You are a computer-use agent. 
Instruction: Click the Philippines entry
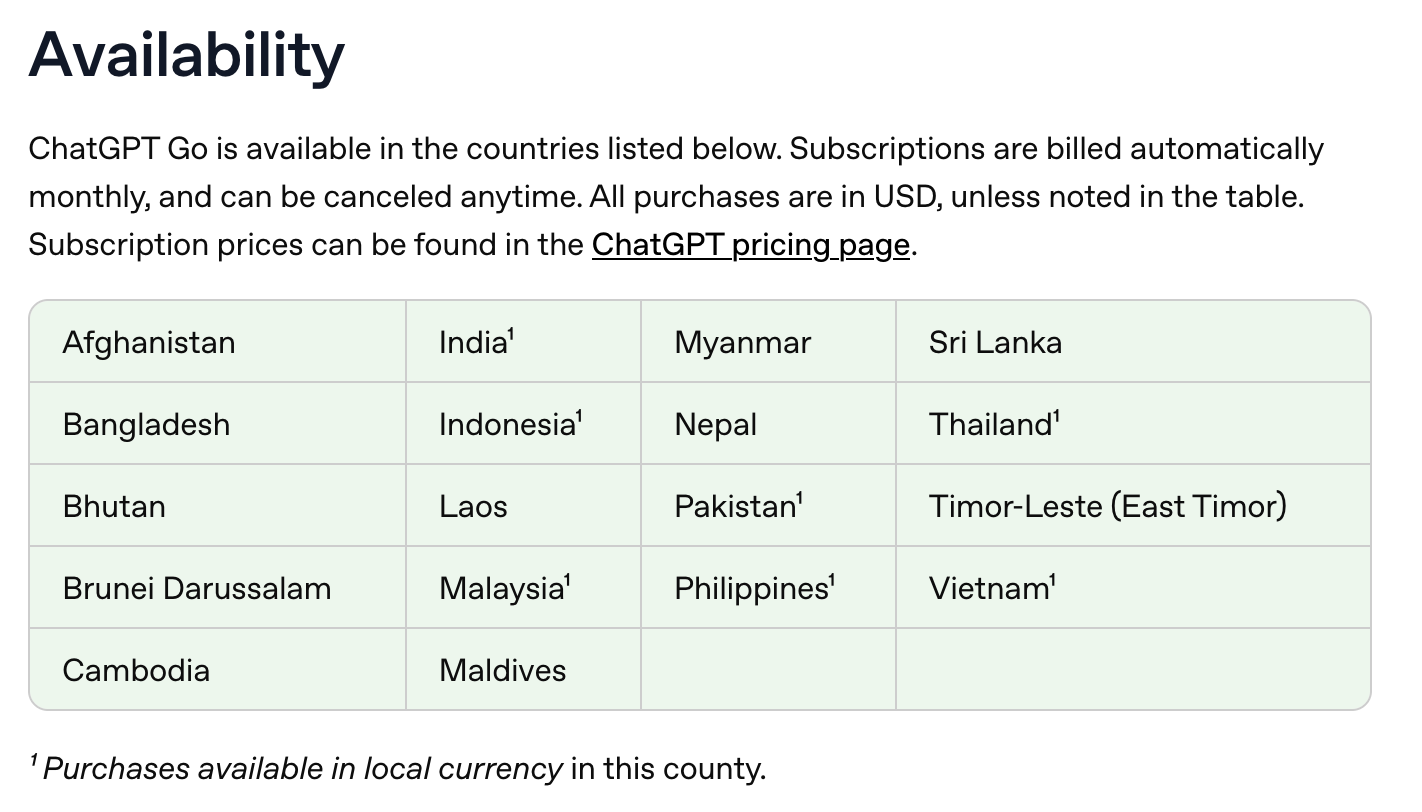[752, 589]
